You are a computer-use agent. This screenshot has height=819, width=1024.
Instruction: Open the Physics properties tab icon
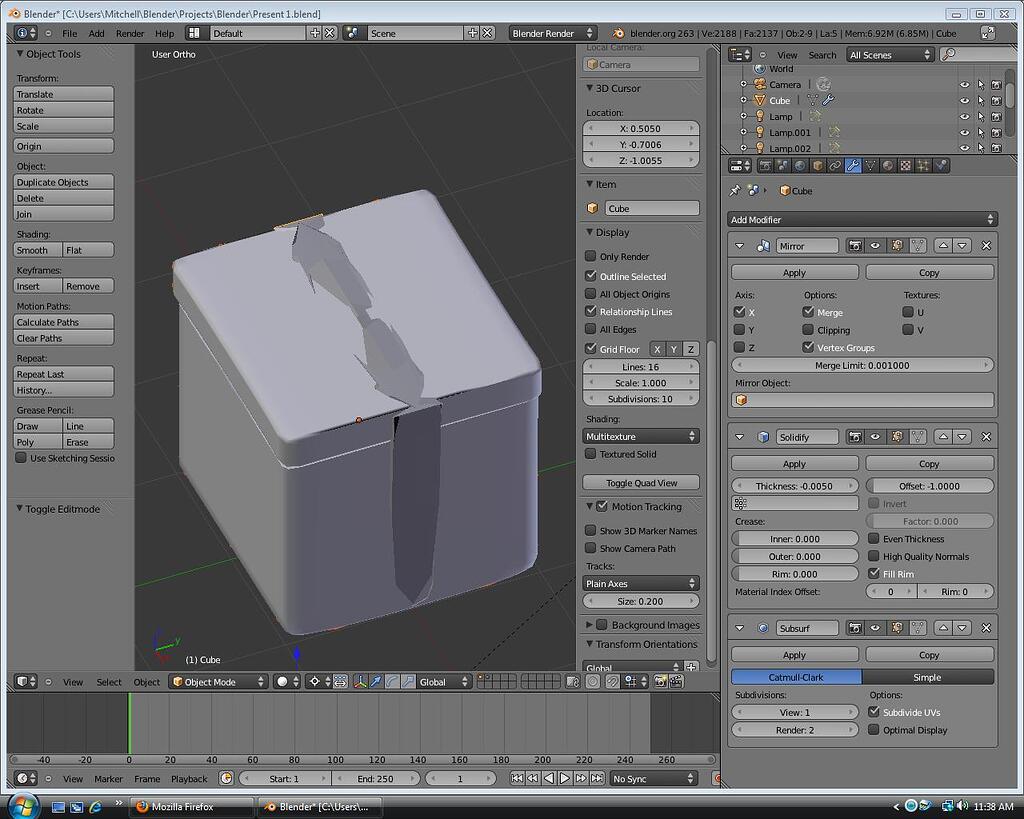tap(941, 166)
